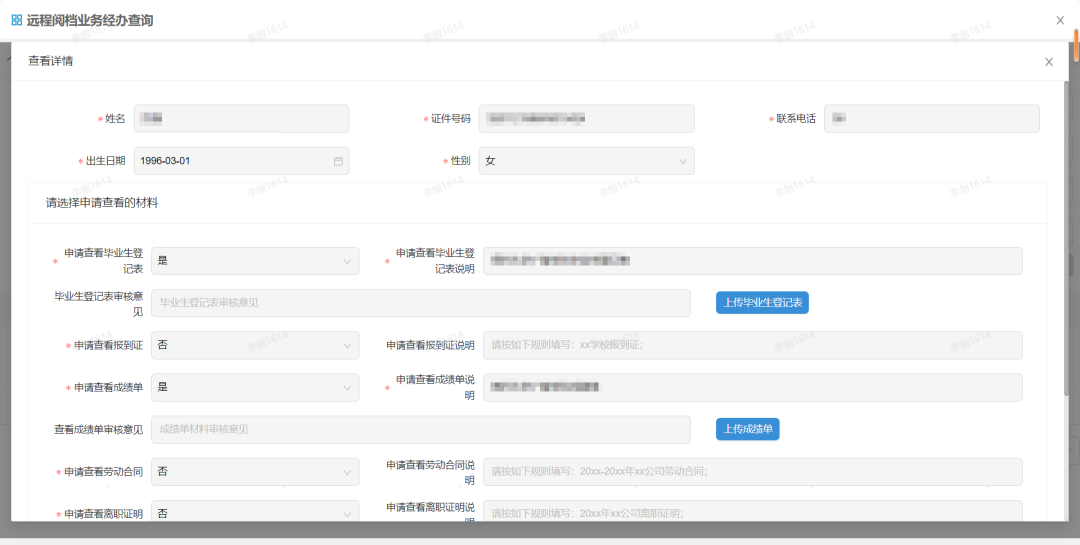Focus the 申请查看报到证说明 field
Viewport: 1080px width, 545px height.
point(752,345)
